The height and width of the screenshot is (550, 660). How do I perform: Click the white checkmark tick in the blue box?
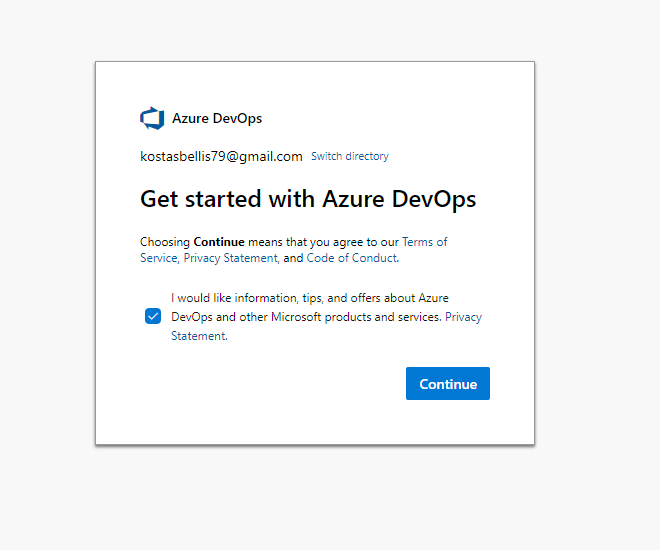pos(153,317)
